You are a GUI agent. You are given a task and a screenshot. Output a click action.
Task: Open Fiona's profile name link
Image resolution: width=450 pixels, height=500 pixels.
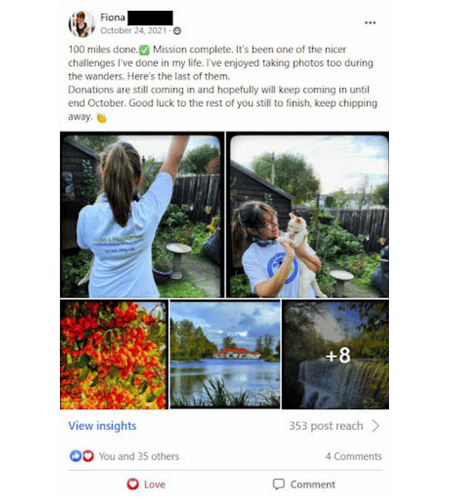[113, 17]
